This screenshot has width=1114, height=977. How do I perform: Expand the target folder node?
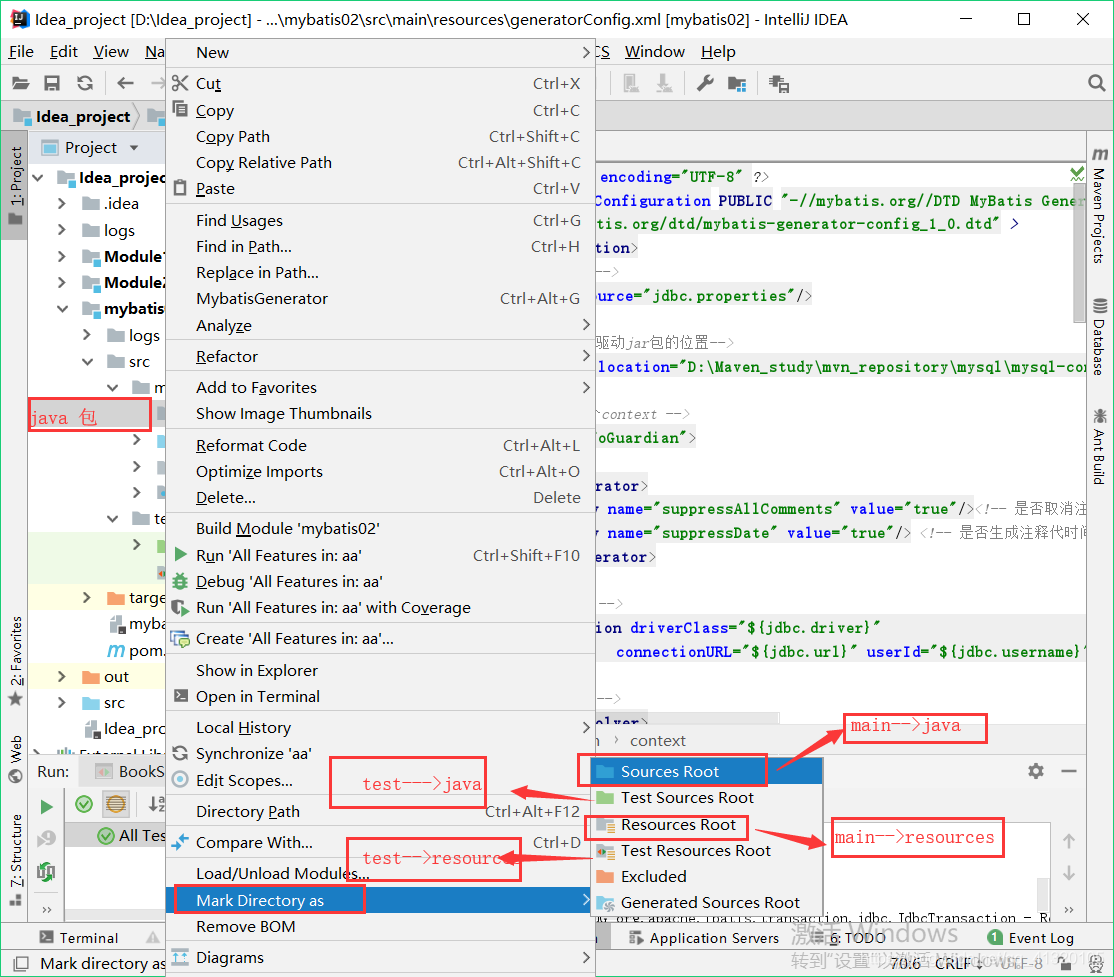[x=87, y=598]
